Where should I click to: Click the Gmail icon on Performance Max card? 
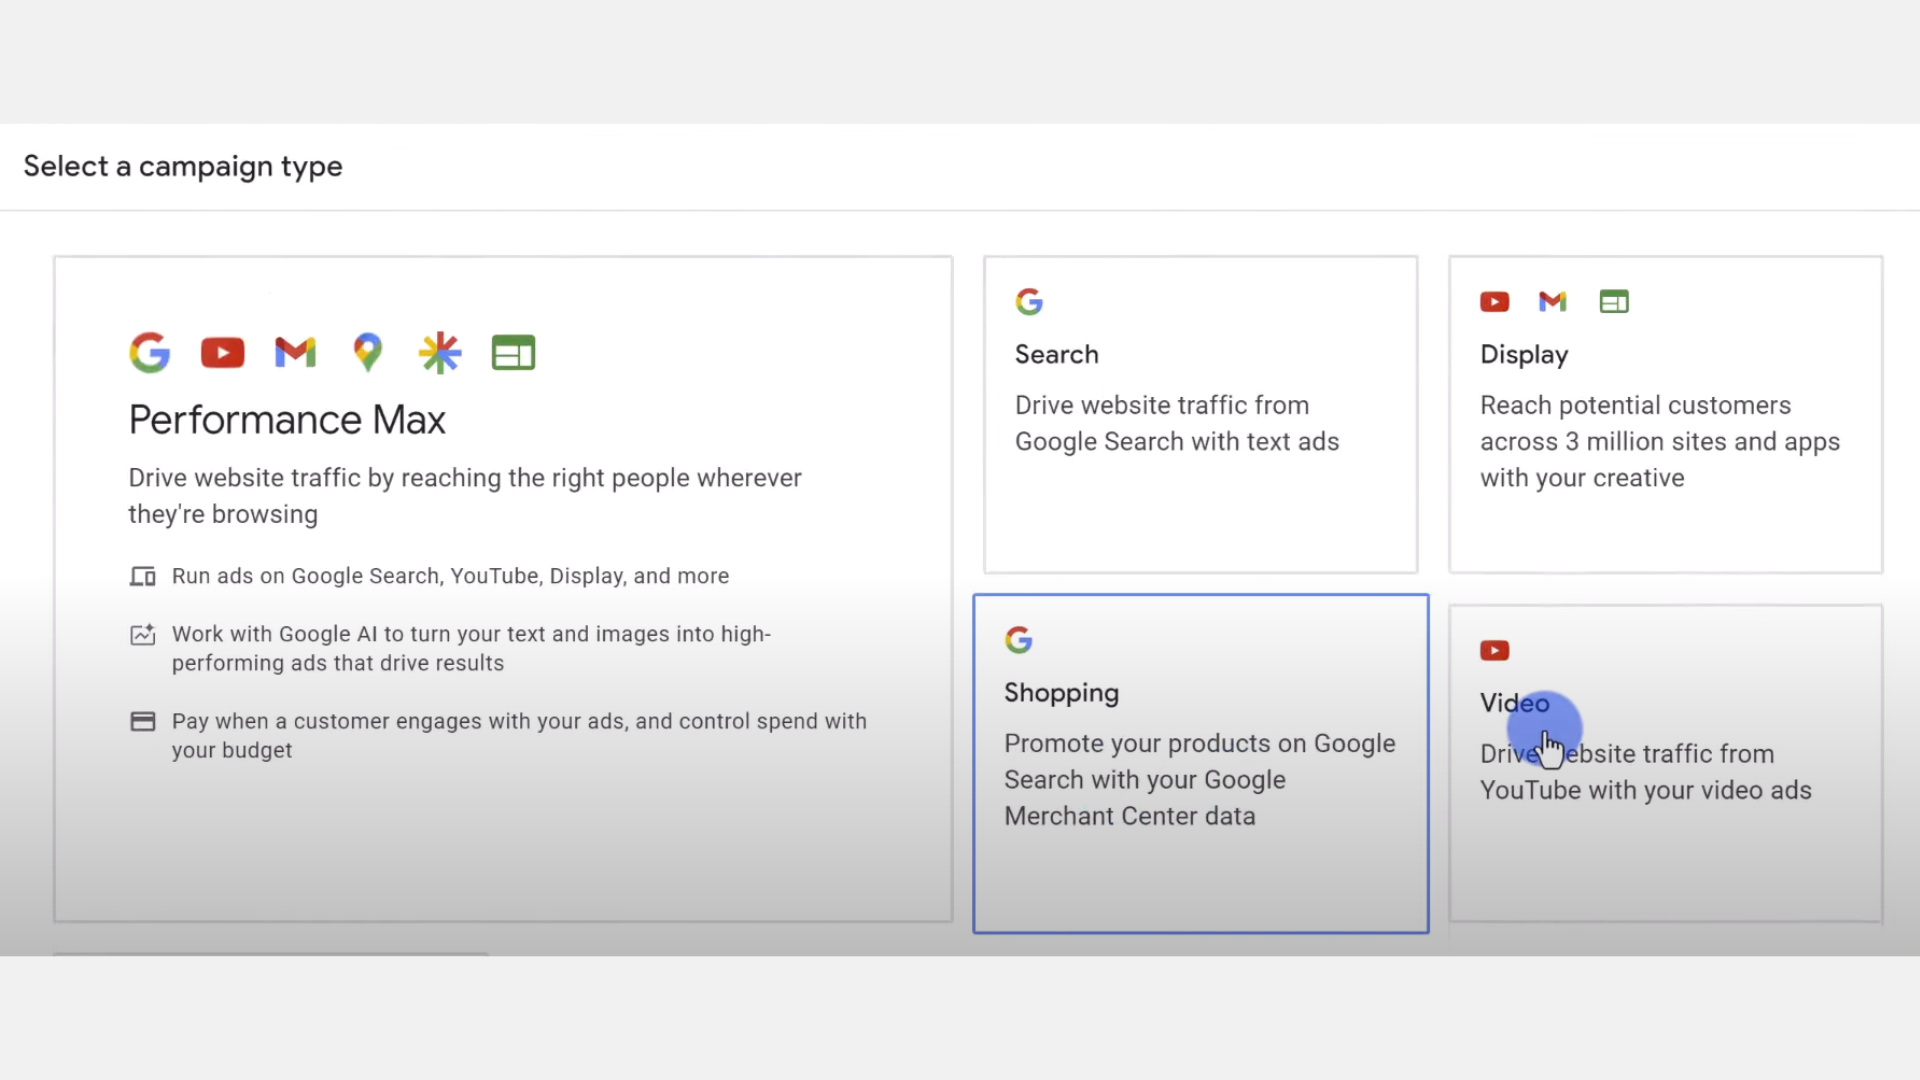click(293, 352)
